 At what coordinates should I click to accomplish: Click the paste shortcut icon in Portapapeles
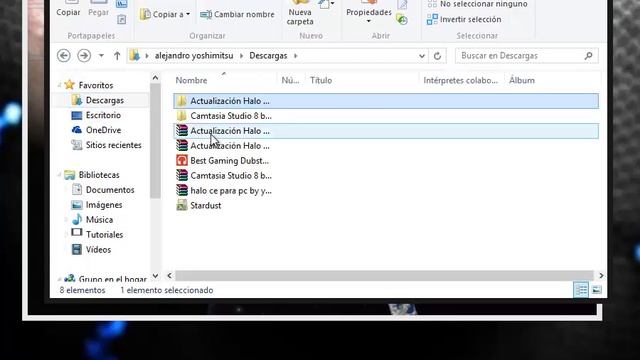122,19
